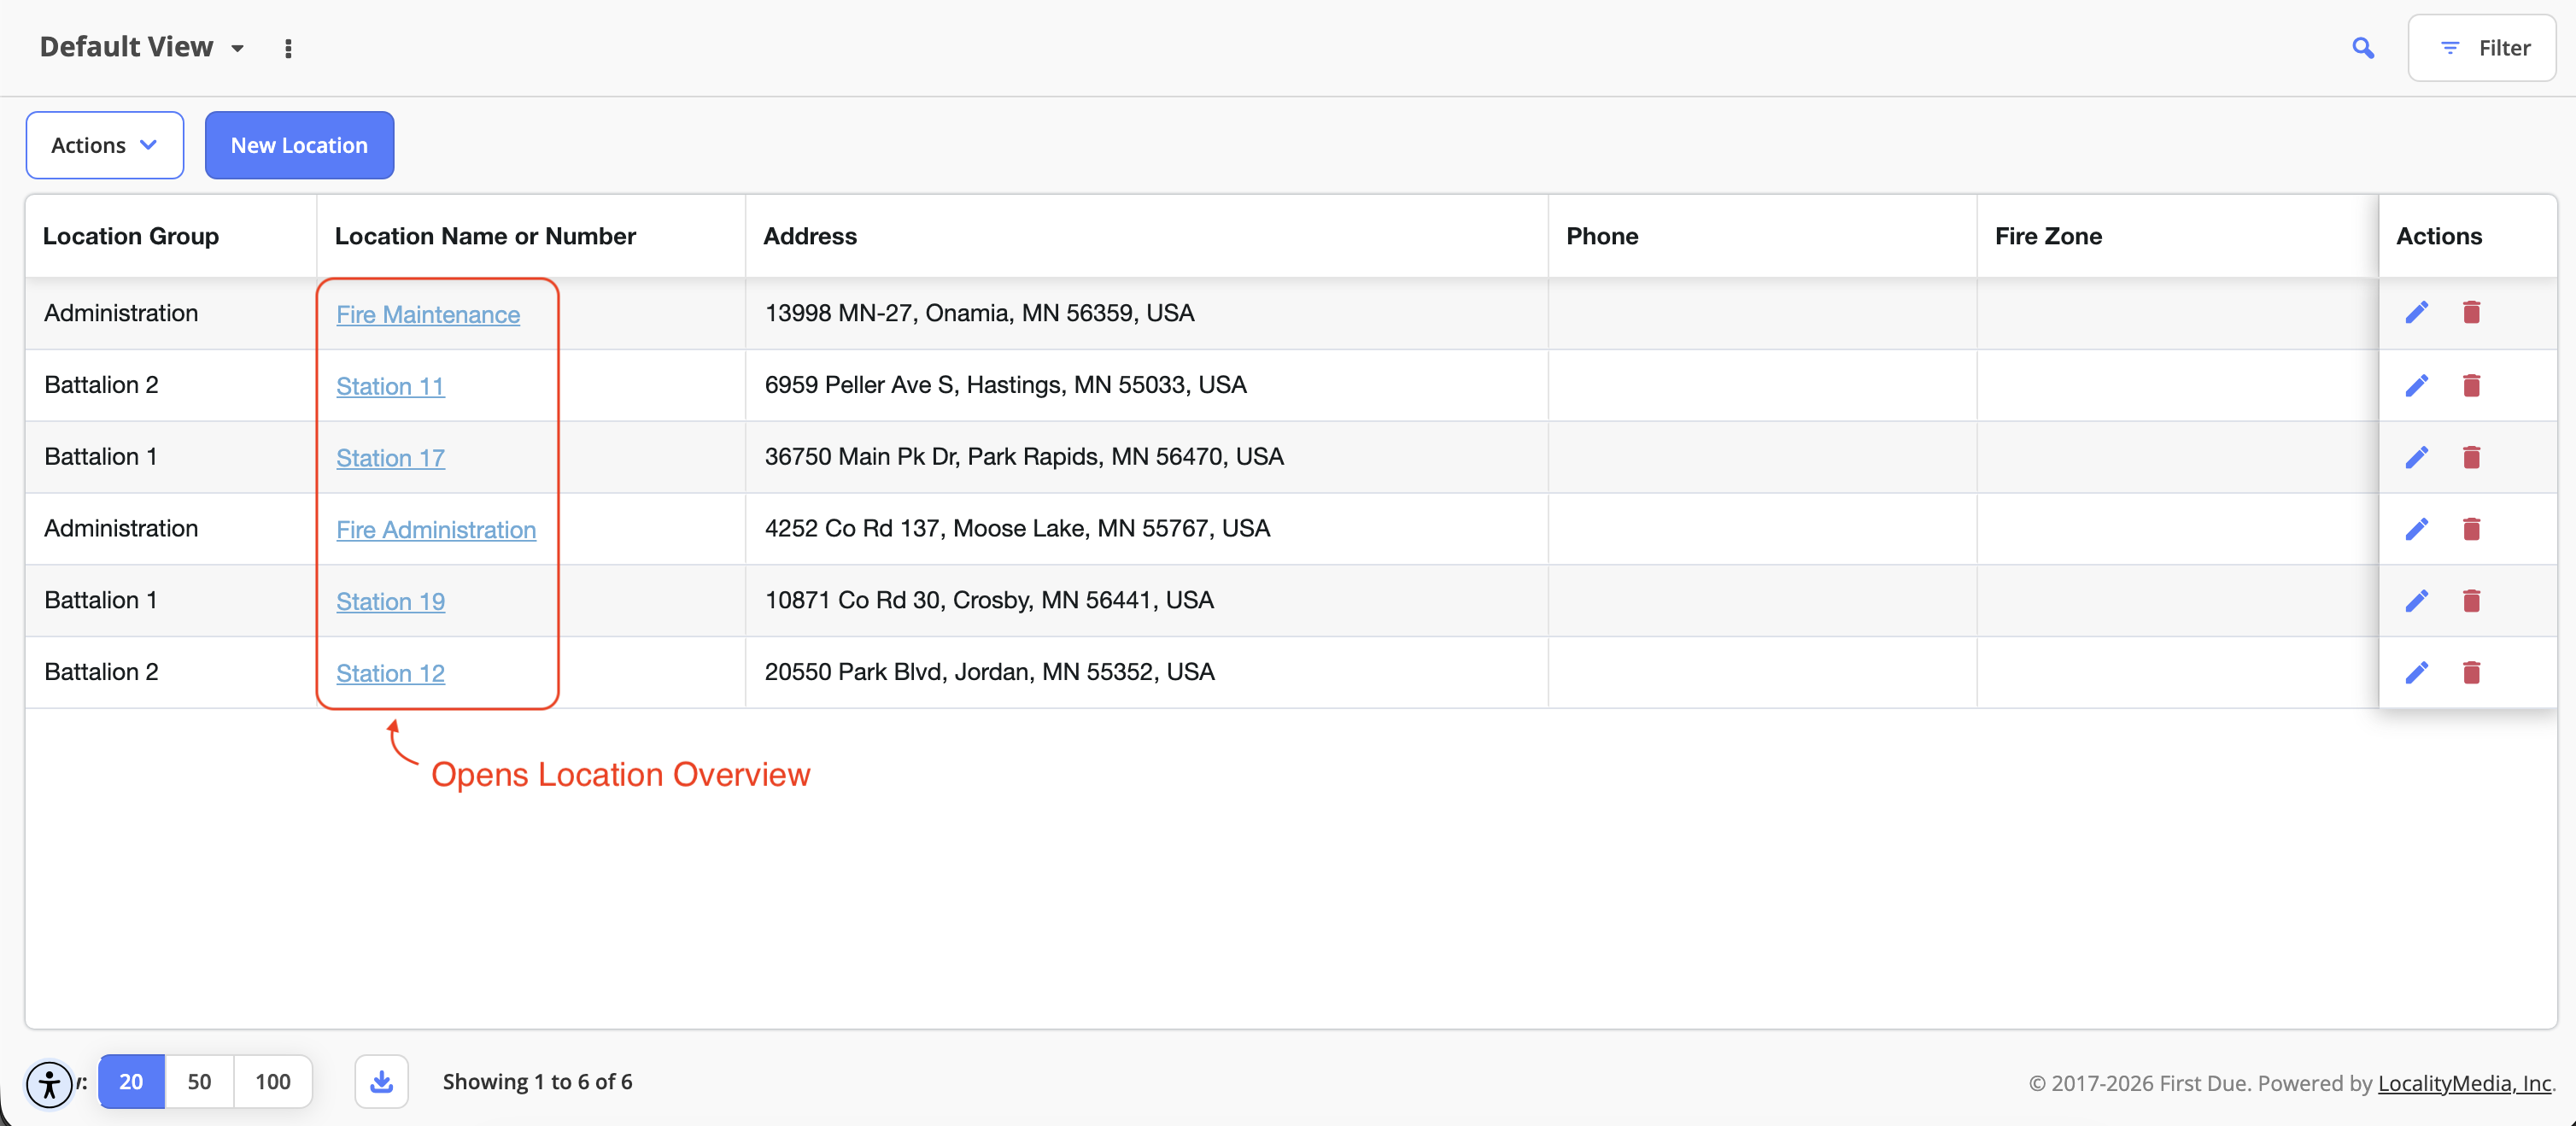Edit the Station 19 row
The width and height of the screenshot is (2576, 1126).
2417,601
